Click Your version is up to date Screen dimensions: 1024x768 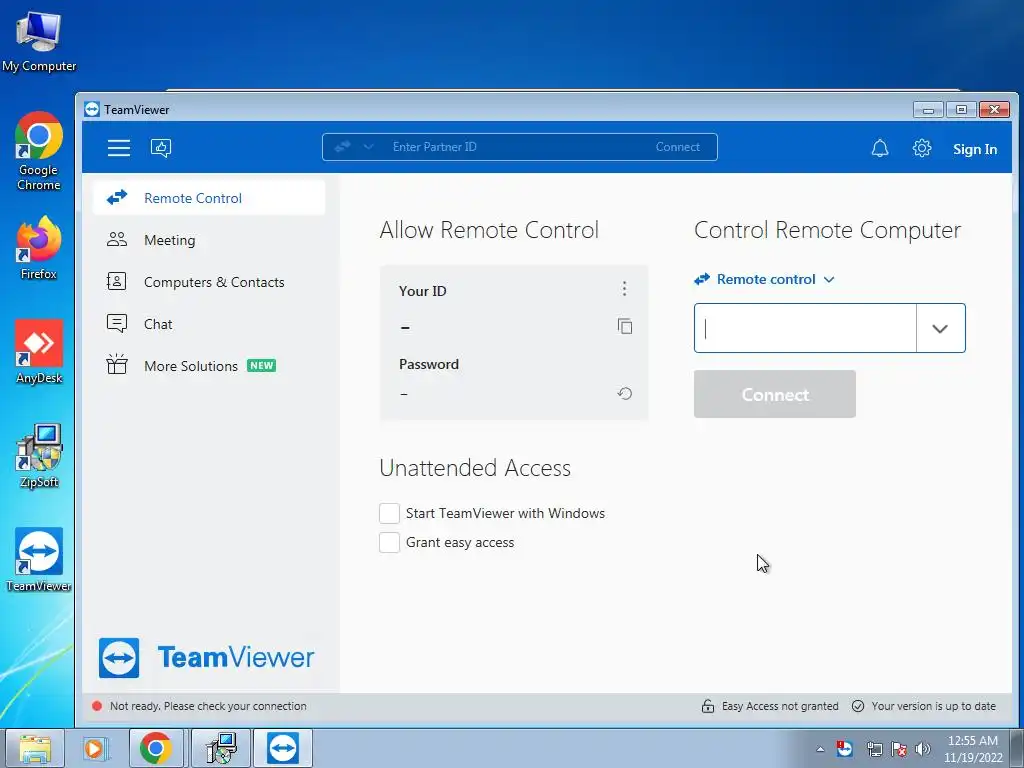point(934,706)
